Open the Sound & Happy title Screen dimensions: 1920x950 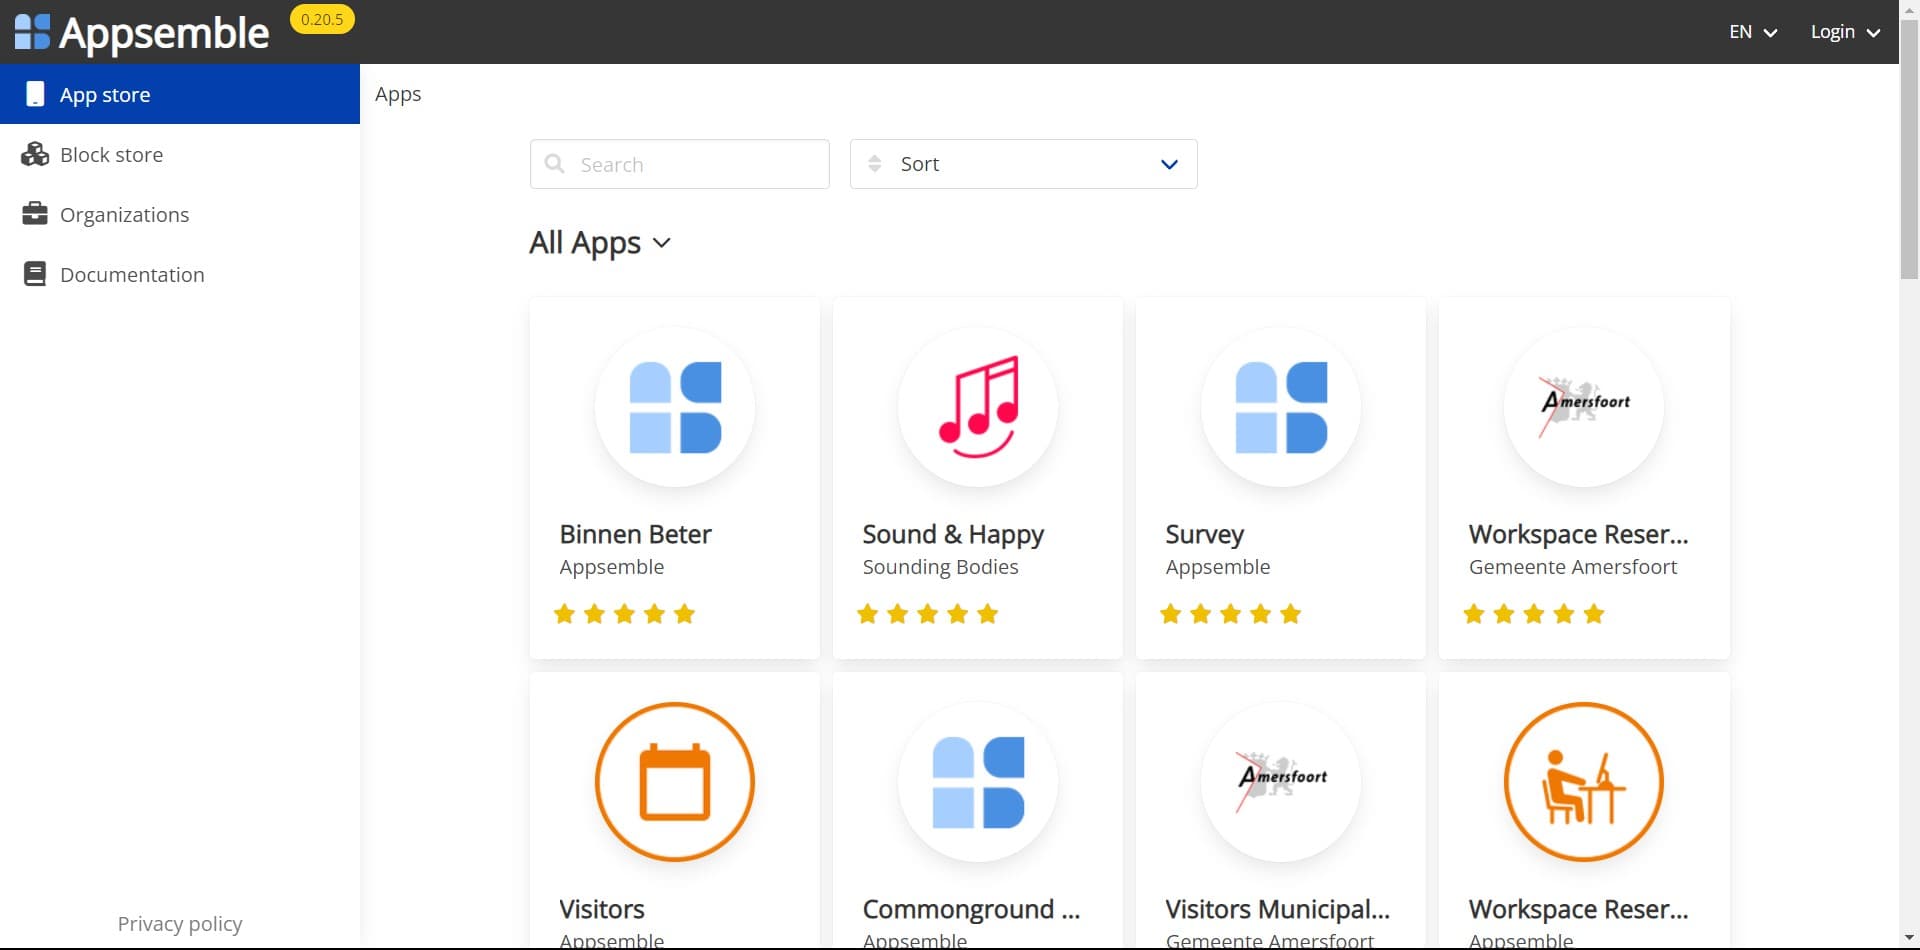(x=953, y=535)
